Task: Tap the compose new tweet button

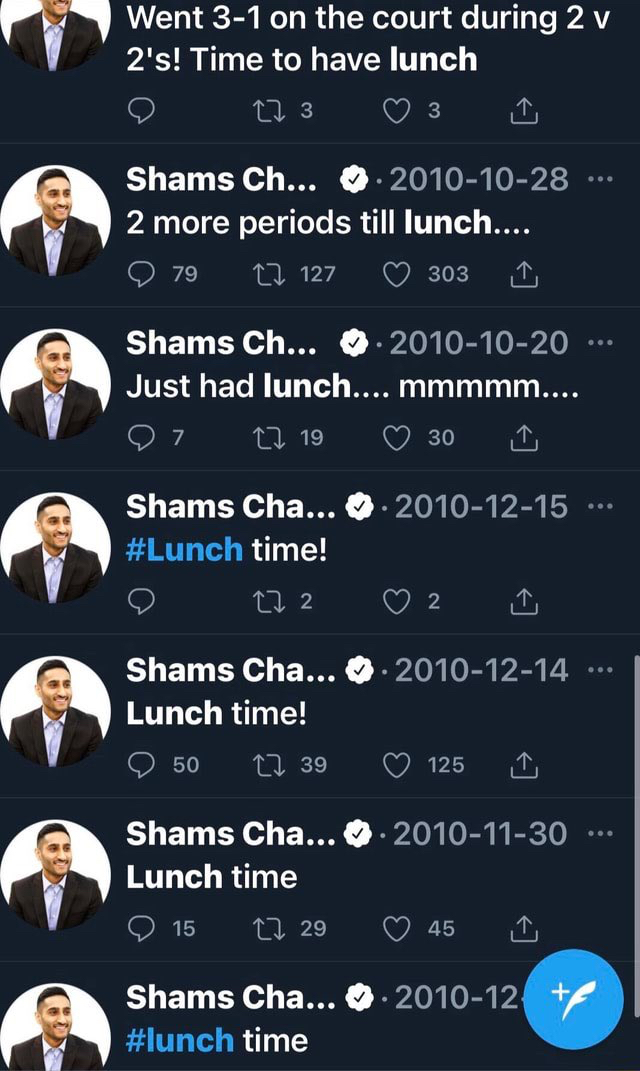Action: (573, 999)
